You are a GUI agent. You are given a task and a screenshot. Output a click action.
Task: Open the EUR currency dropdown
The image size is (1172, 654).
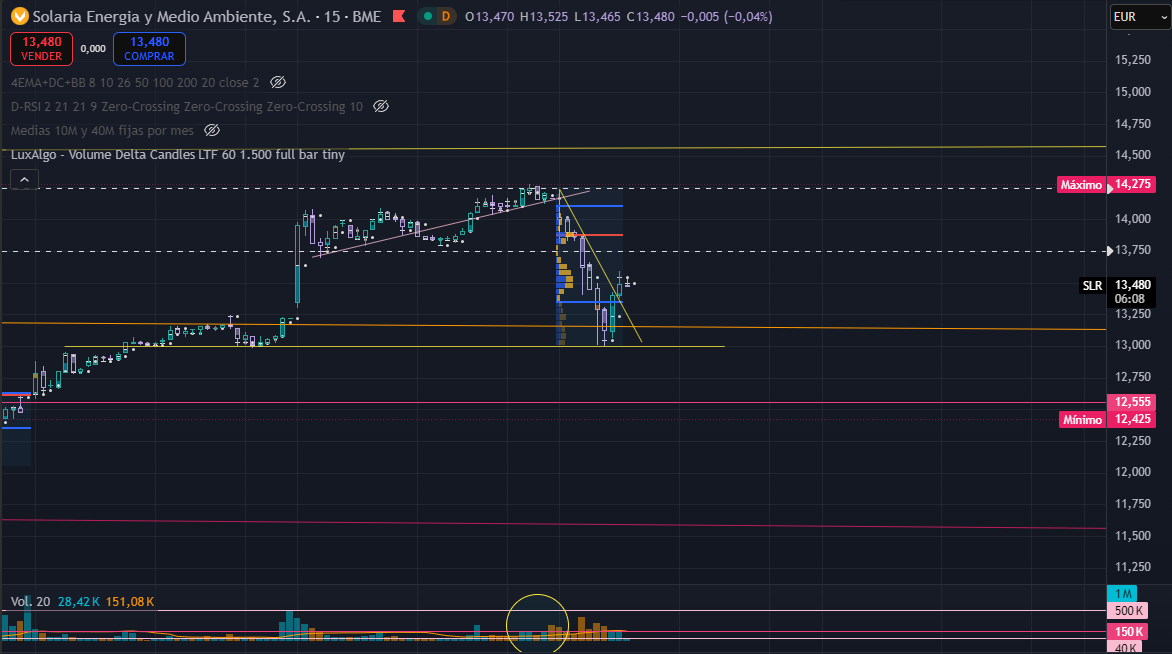(1140, 16)
